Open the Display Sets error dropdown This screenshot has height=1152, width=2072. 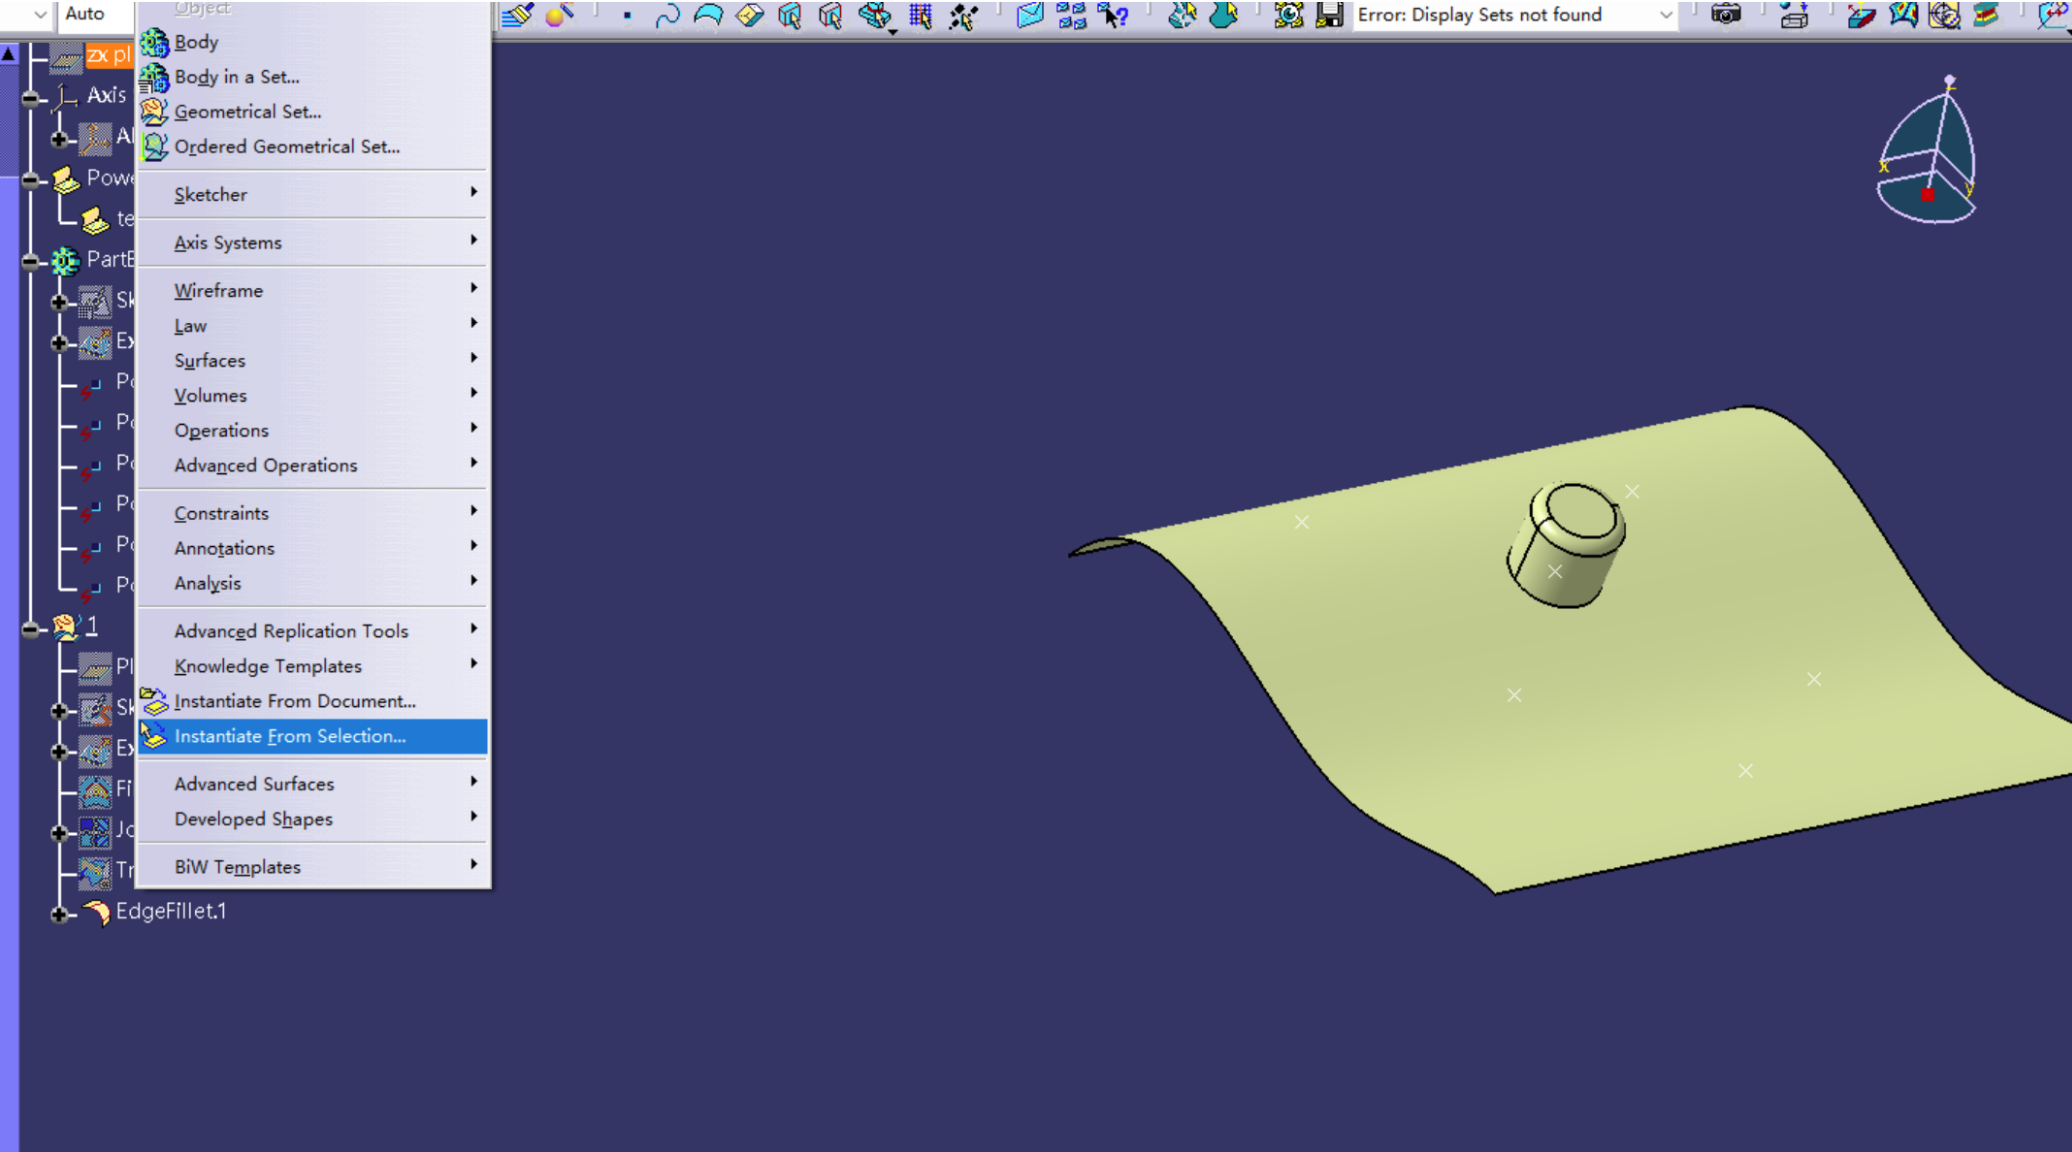[1665, 15]
